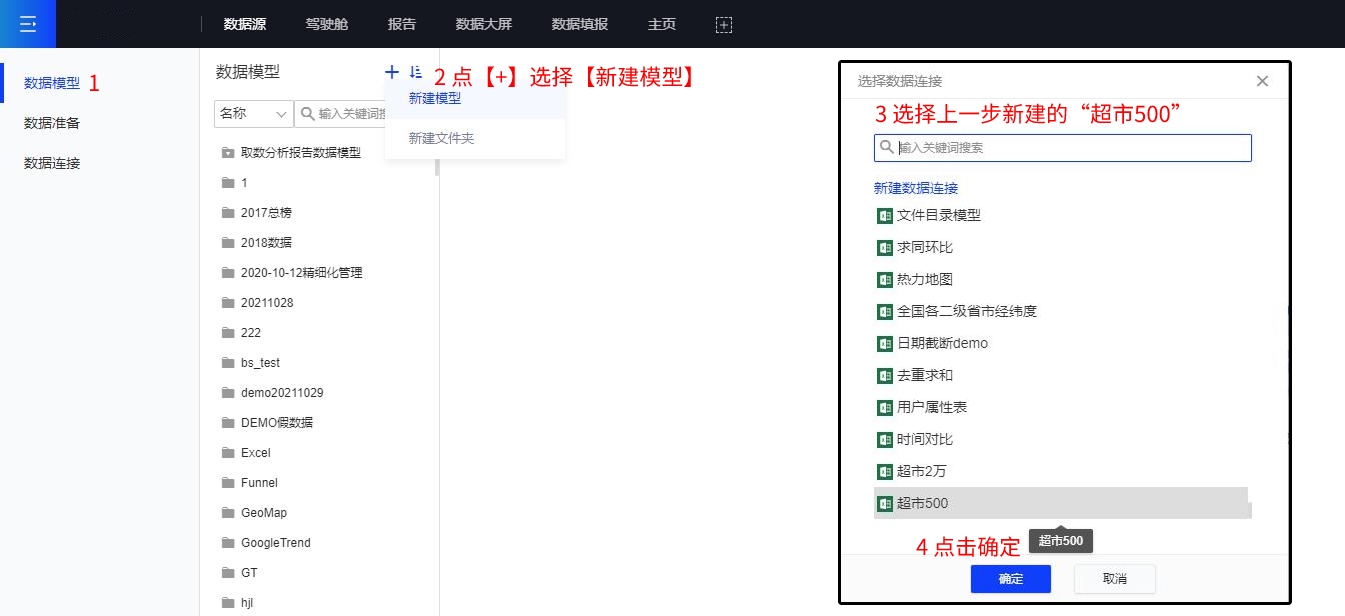
Task: Switch to the 驾驶舱 tab
Action: pos(327,25)
